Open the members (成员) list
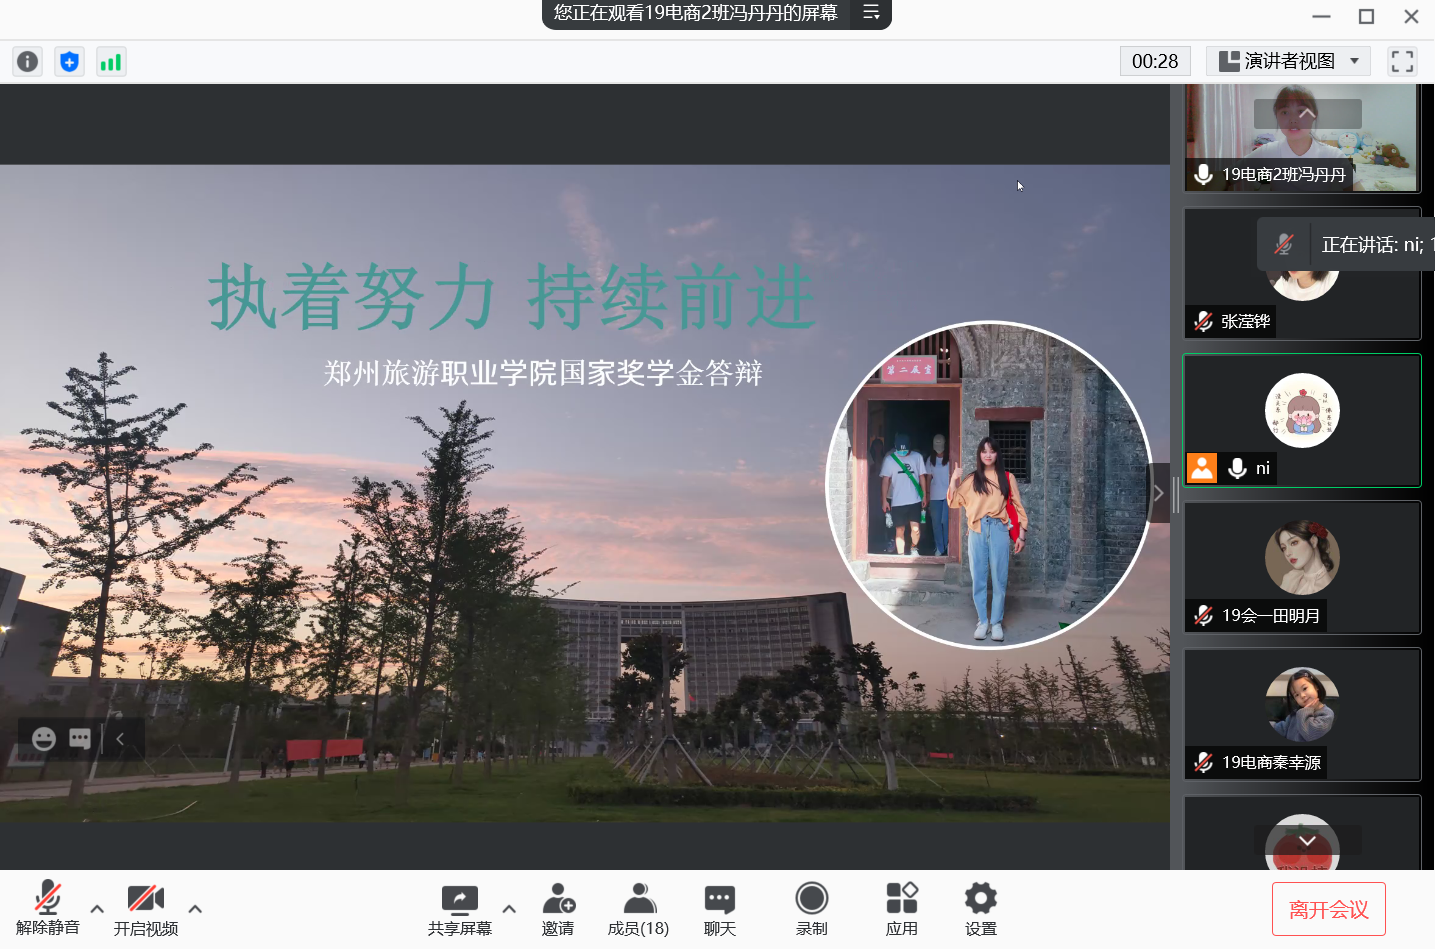The height and width of the screenshot is (949, 1435). [x=638, y=909]
